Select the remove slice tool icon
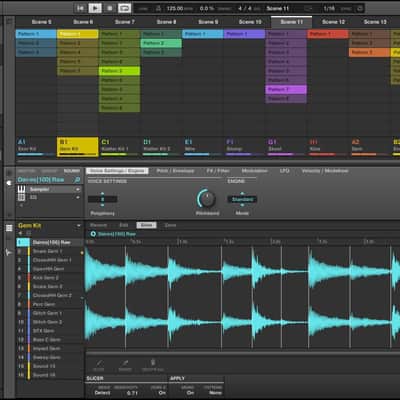Screen dimensions: 400x400 [125, 364]
